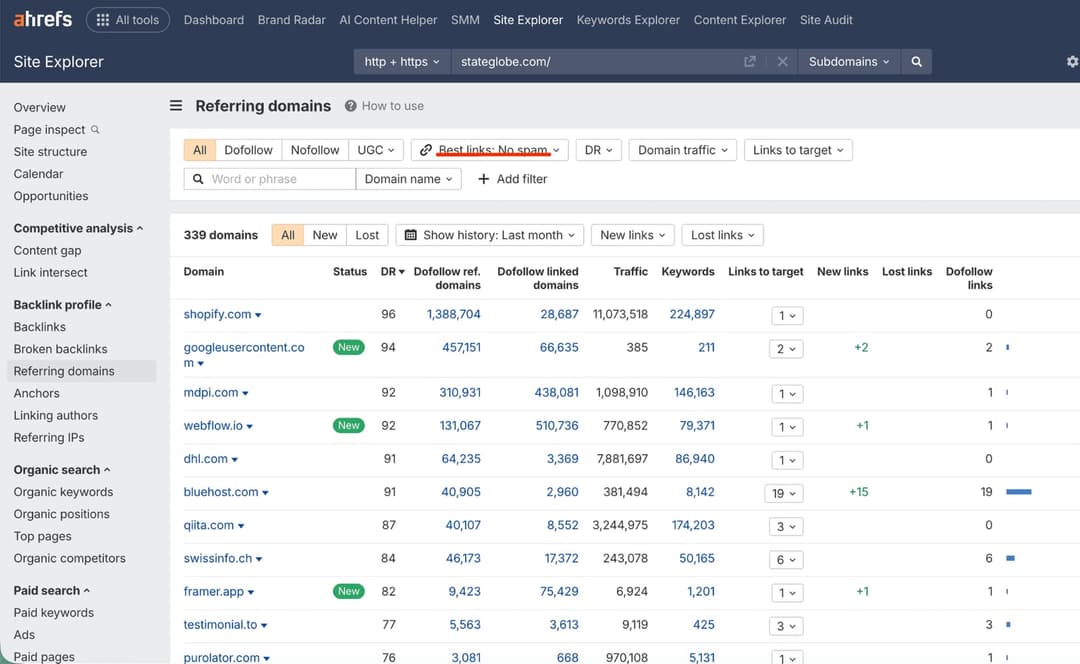Viewport: 1080px width, 664px height.
Task: Click the framer.app New status badge
Action: pyautogui.click(x=349, y=591)
